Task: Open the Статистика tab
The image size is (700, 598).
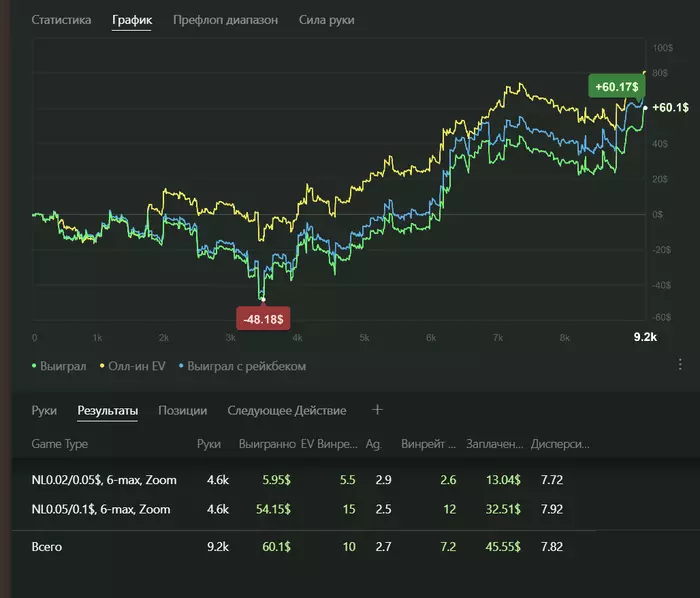Action: [61, 20]
